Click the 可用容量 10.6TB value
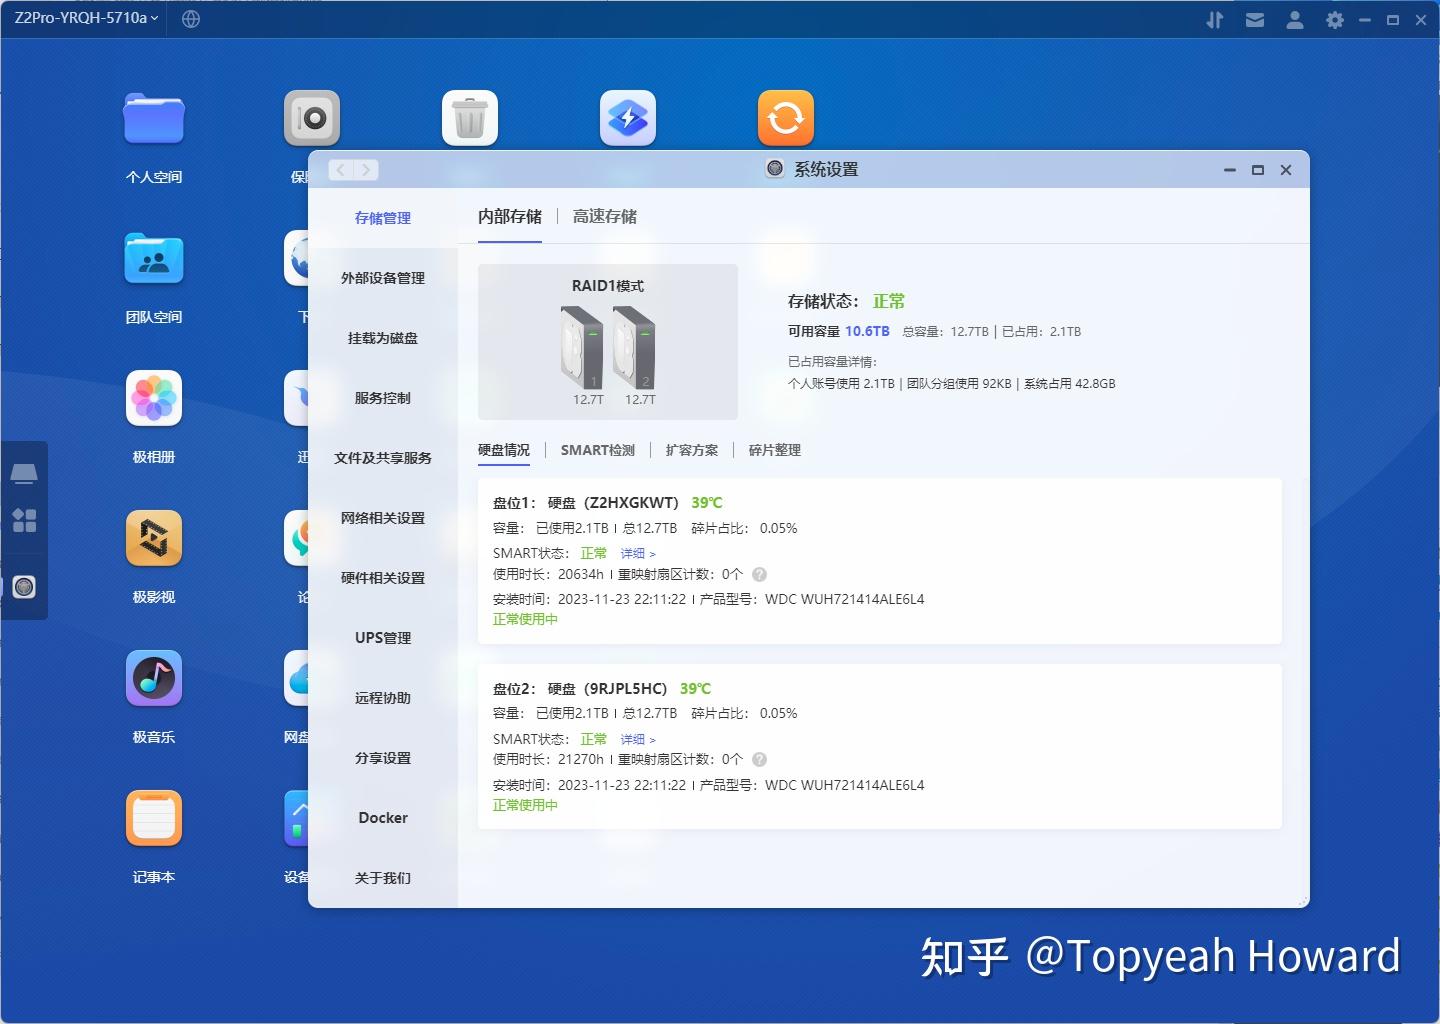 pyautogui.click(x=867, y=331)
